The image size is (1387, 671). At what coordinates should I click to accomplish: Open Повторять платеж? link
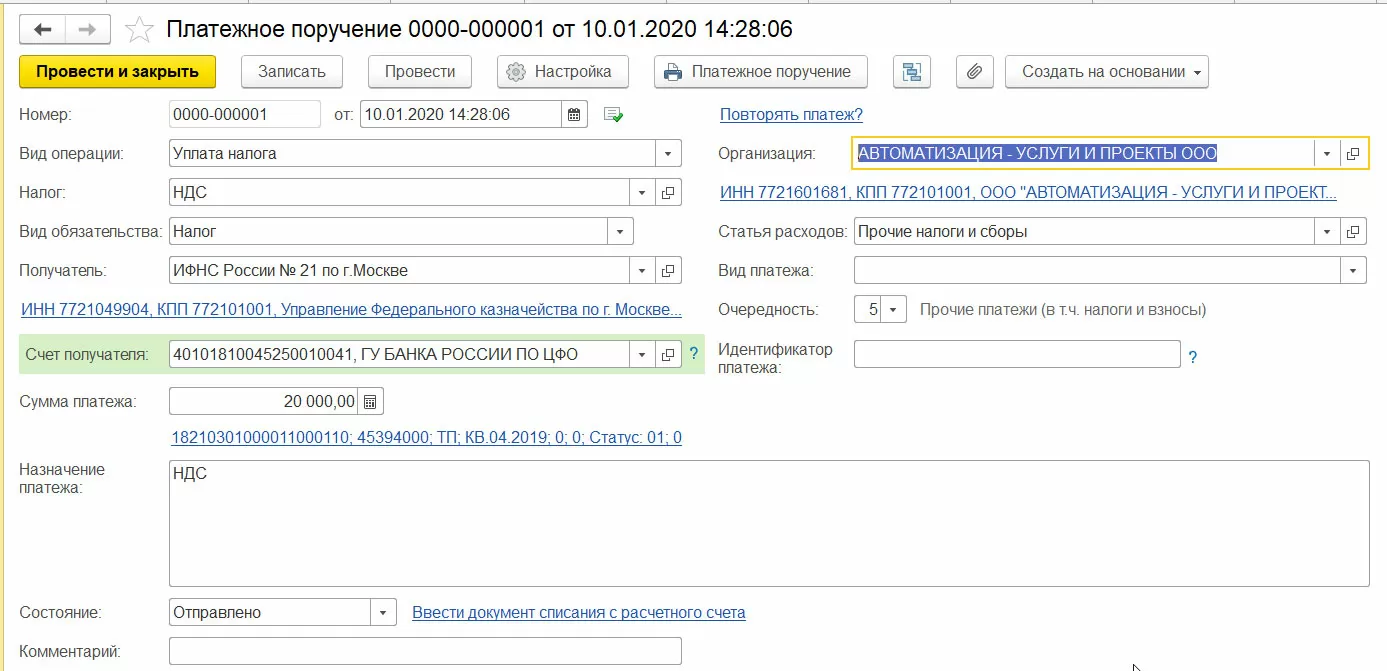click(791, 115)
